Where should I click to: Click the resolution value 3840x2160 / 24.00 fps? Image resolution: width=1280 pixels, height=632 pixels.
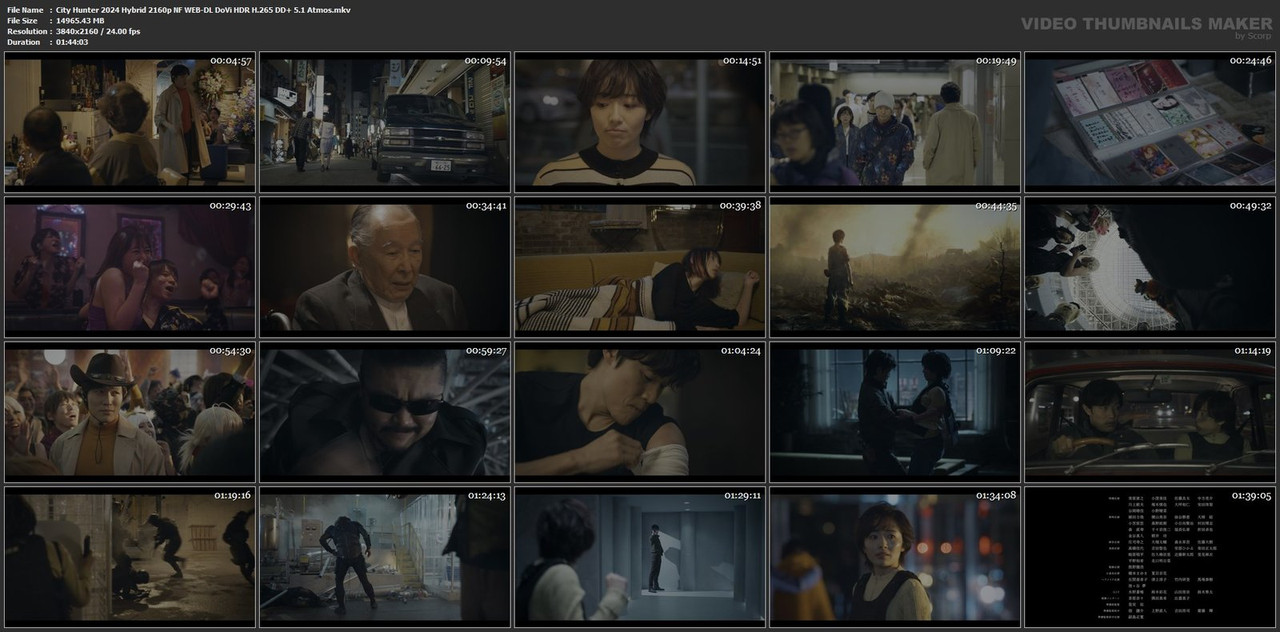(x=98, y=31)
